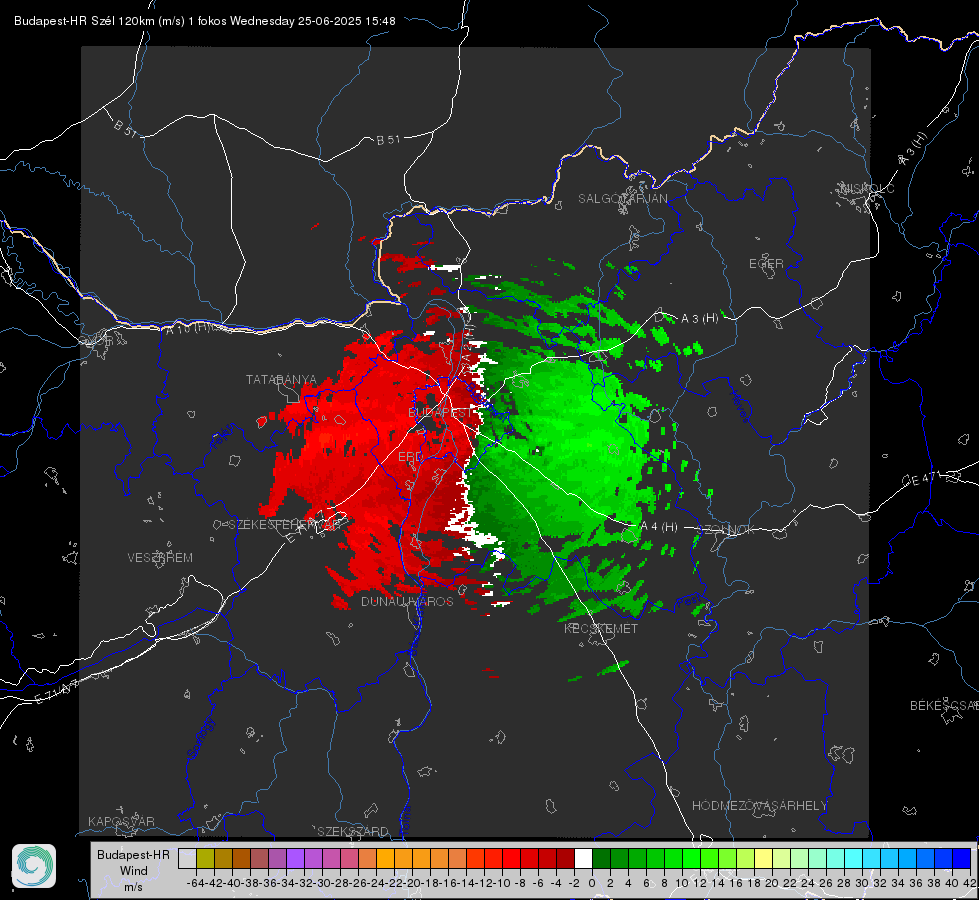Click the ERD city label
The image size is (979, 900).
410,457
